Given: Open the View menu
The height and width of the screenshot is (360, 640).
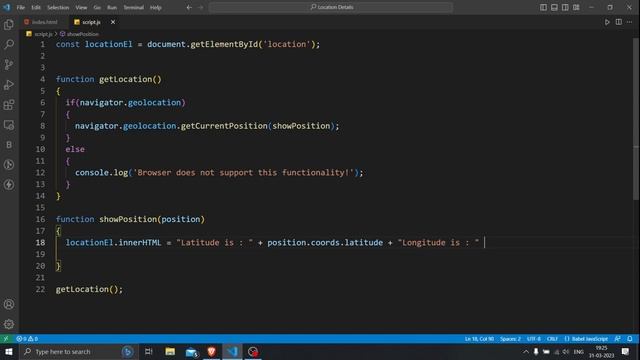Looking at the screenshot, I should [x=81, y=7].
